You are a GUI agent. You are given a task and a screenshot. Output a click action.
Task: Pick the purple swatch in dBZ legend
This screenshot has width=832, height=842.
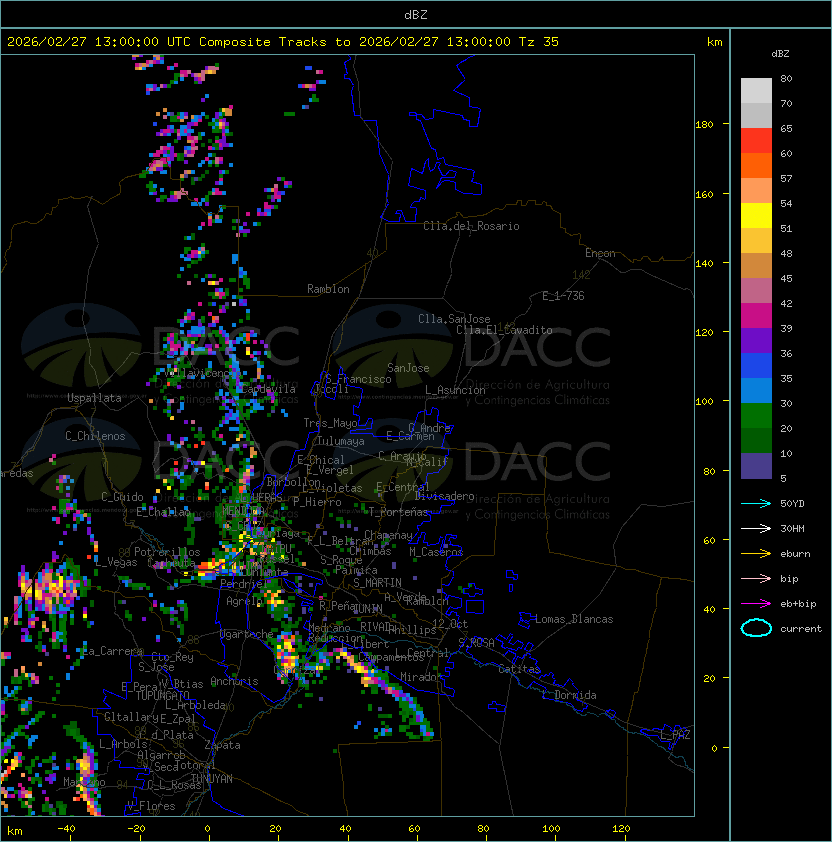click(x=756, y=340)
